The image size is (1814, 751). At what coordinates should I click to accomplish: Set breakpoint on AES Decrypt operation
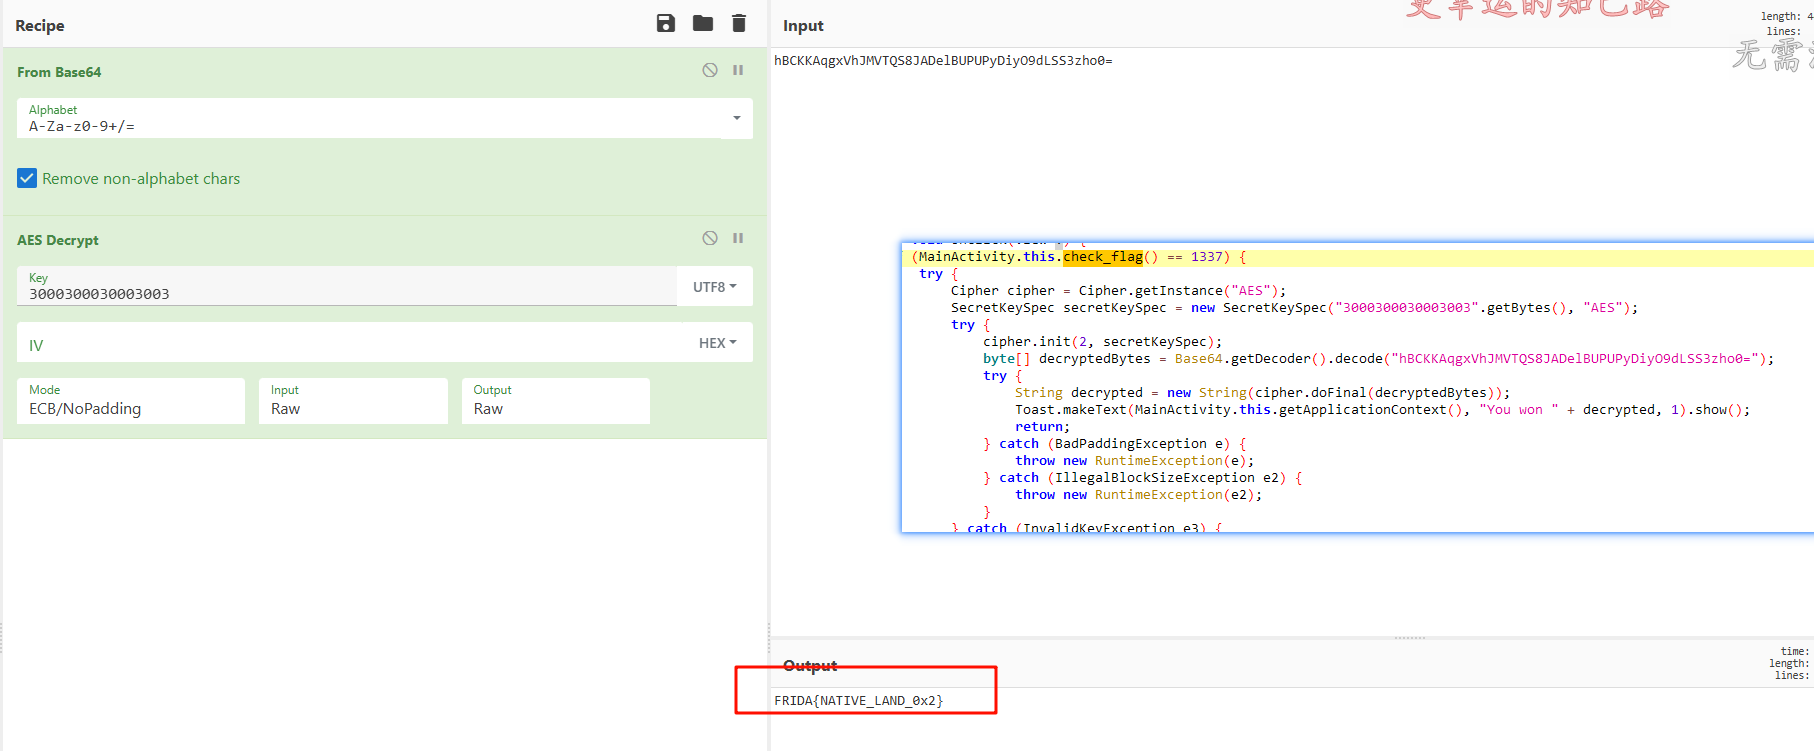click(738, 238)
